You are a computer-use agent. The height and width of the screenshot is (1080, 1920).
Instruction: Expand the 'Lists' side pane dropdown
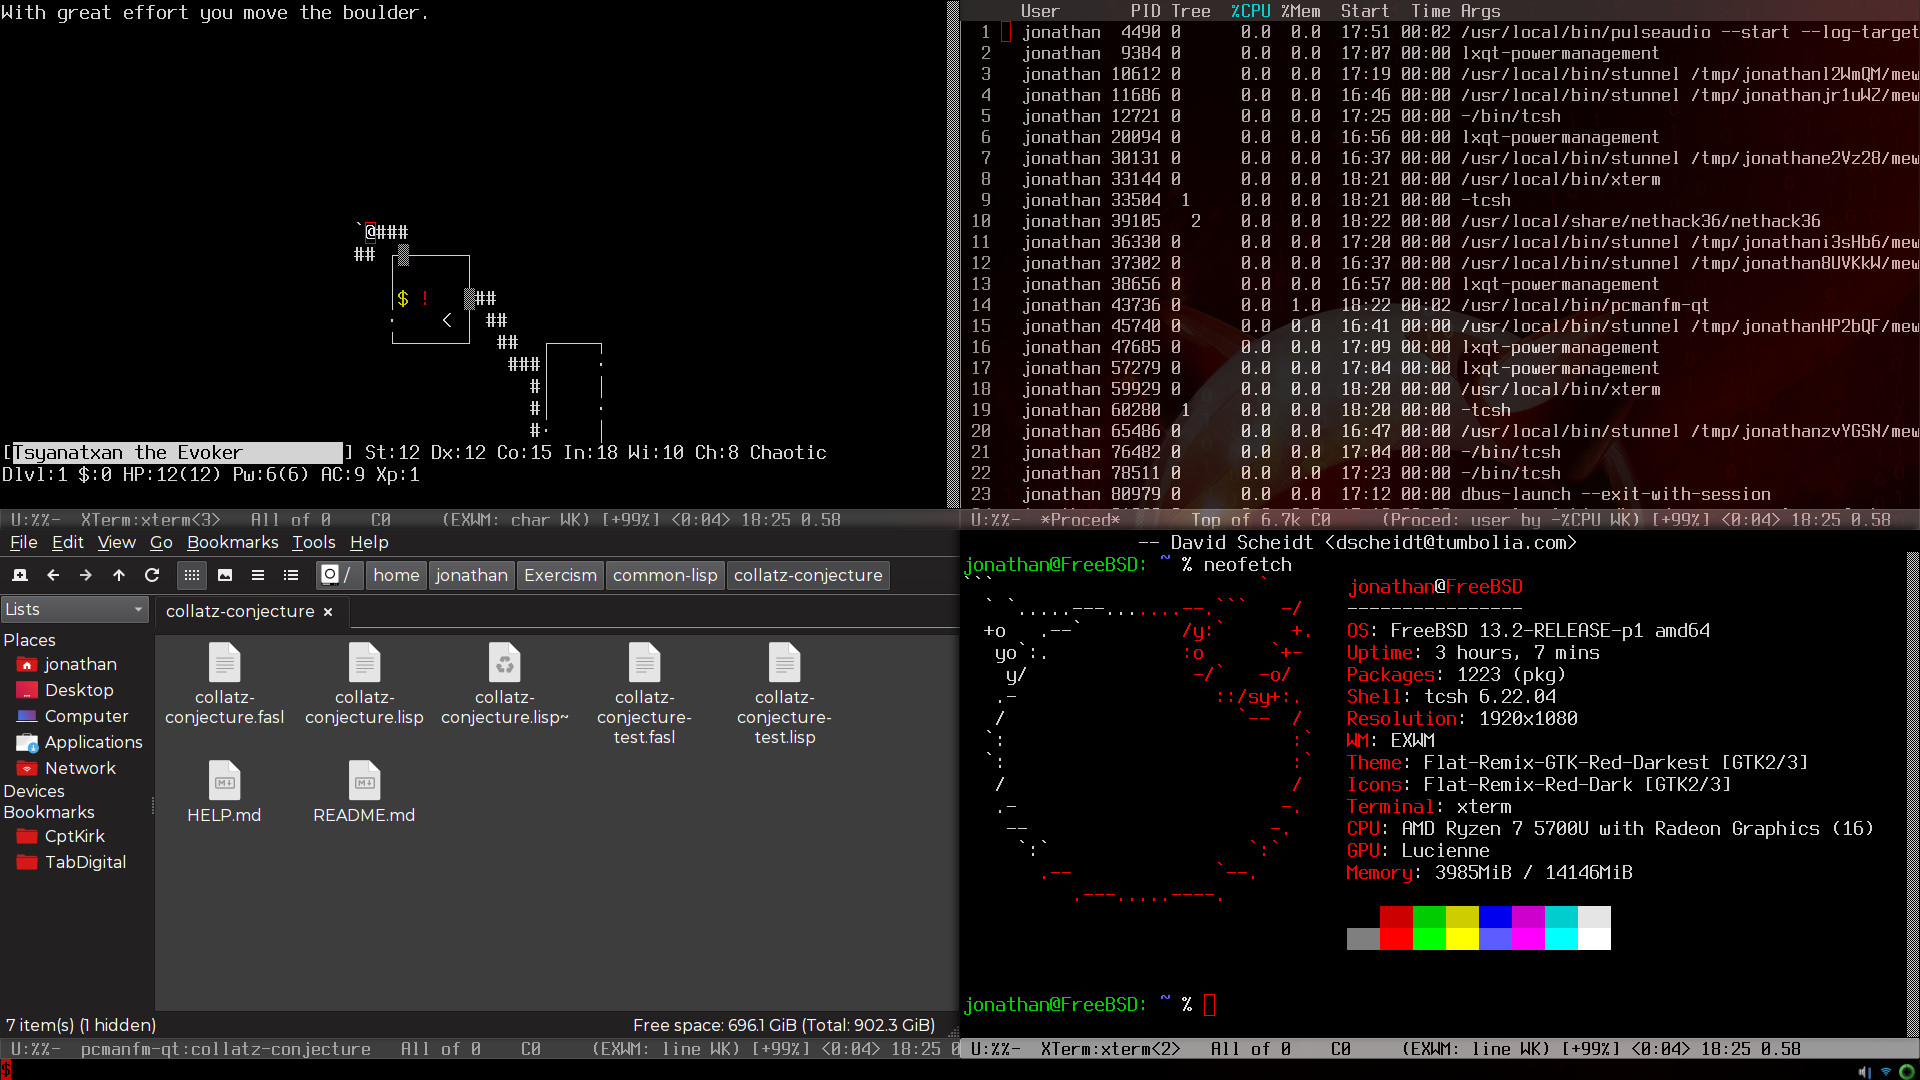pyautogui.click(x=75, y=609)
